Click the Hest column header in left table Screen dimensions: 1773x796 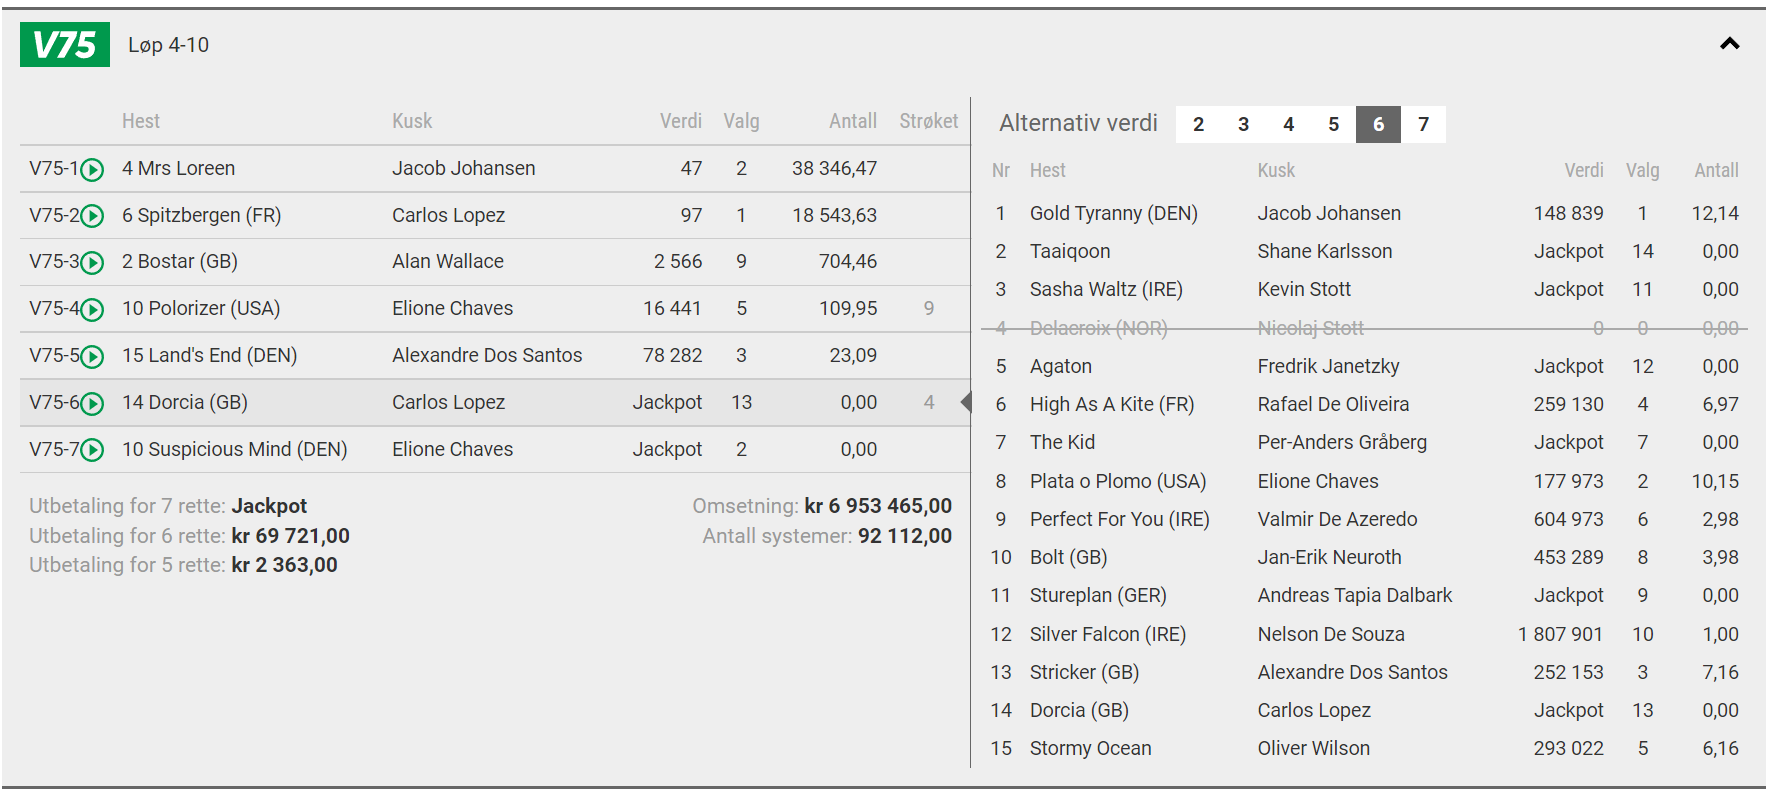(x=141, y=121)
